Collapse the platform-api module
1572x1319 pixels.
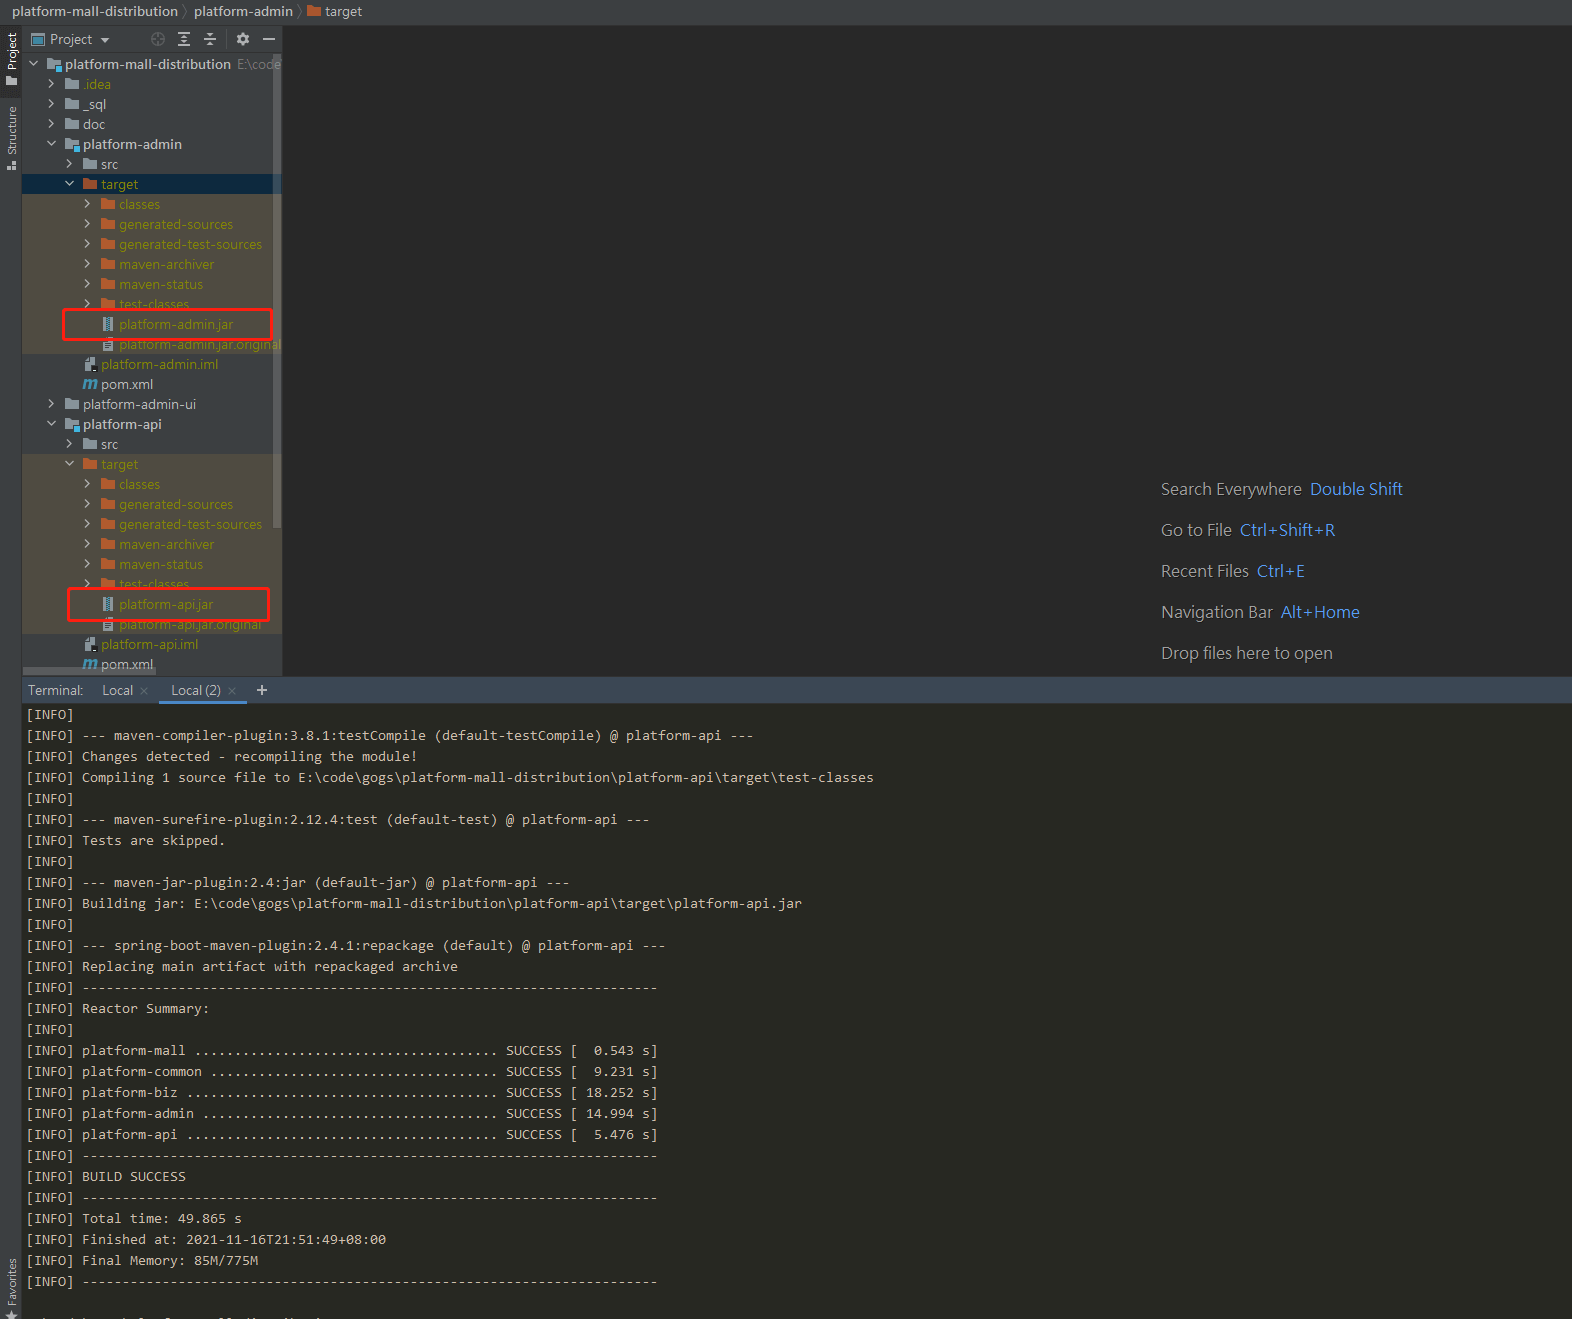[x=52, y=424]
